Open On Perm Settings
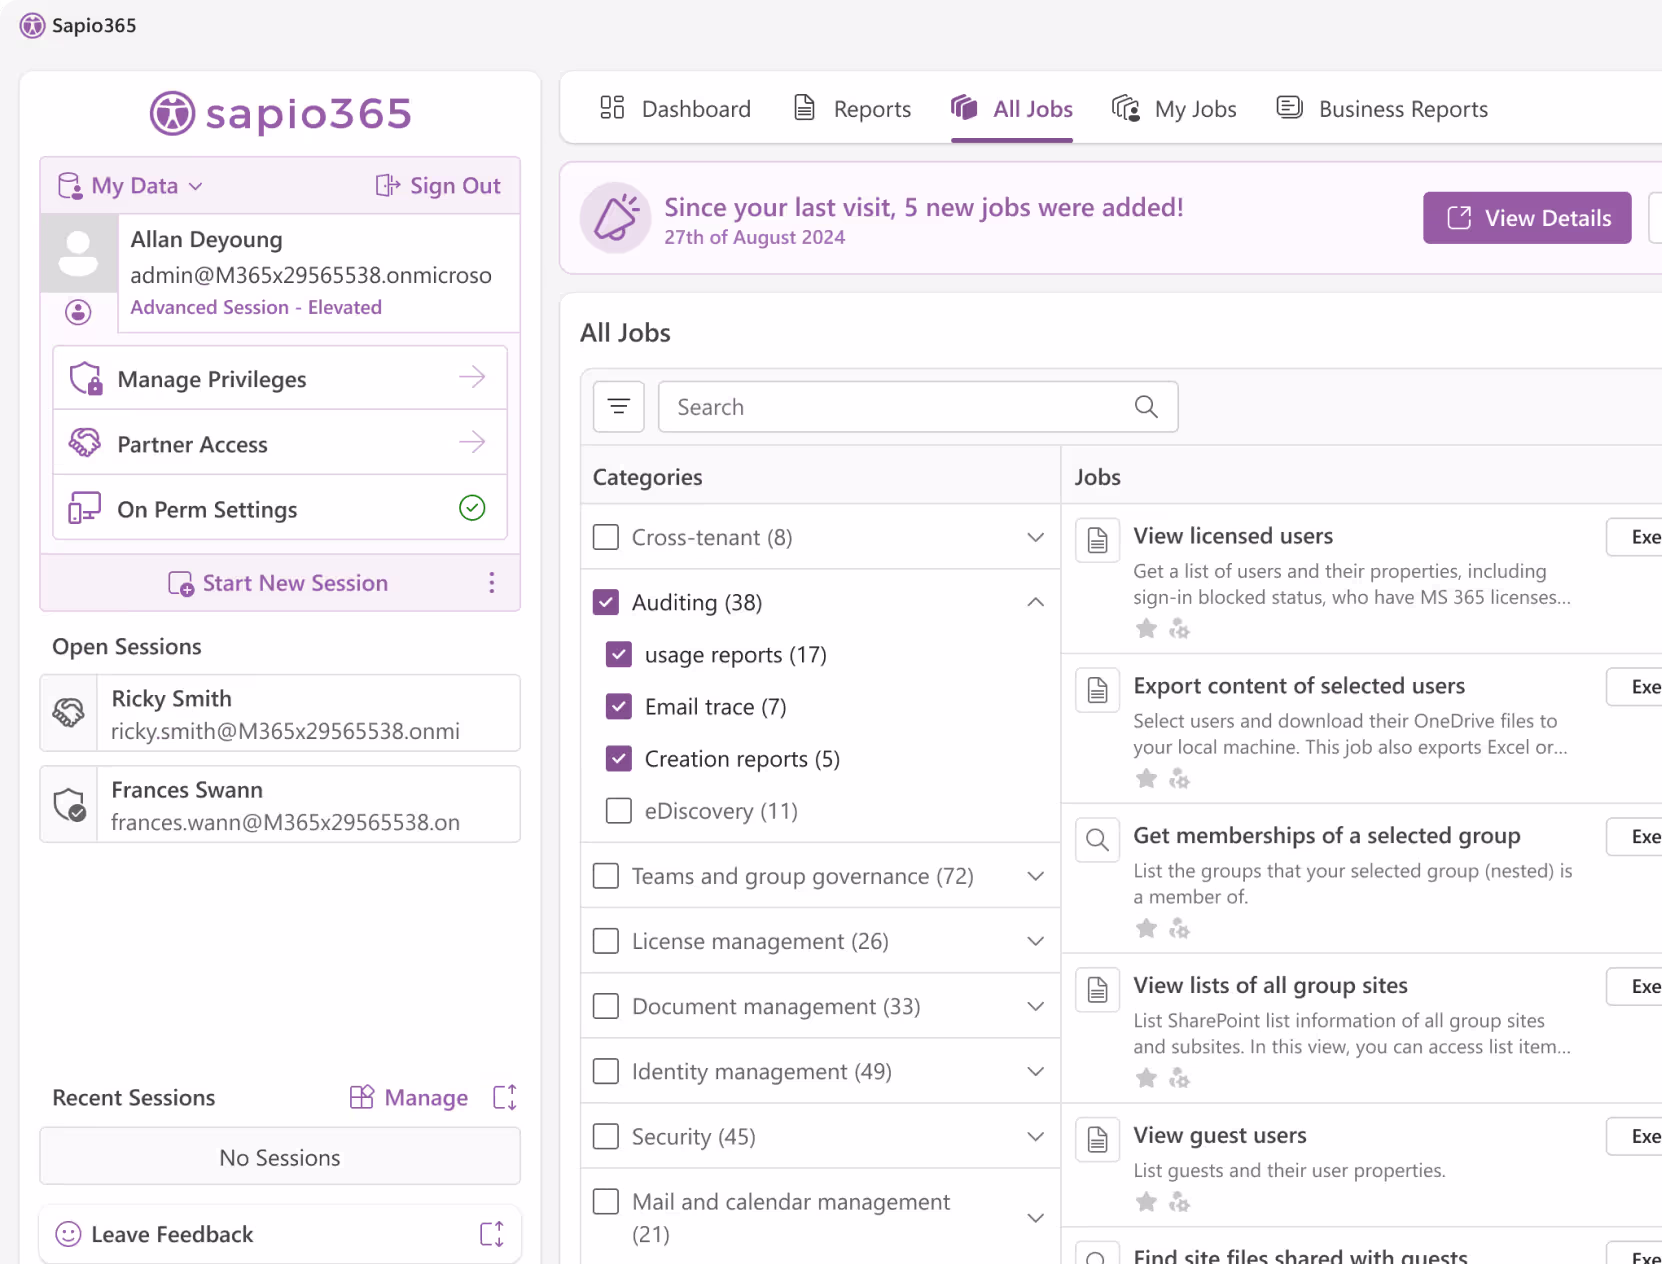 (280, 508)
